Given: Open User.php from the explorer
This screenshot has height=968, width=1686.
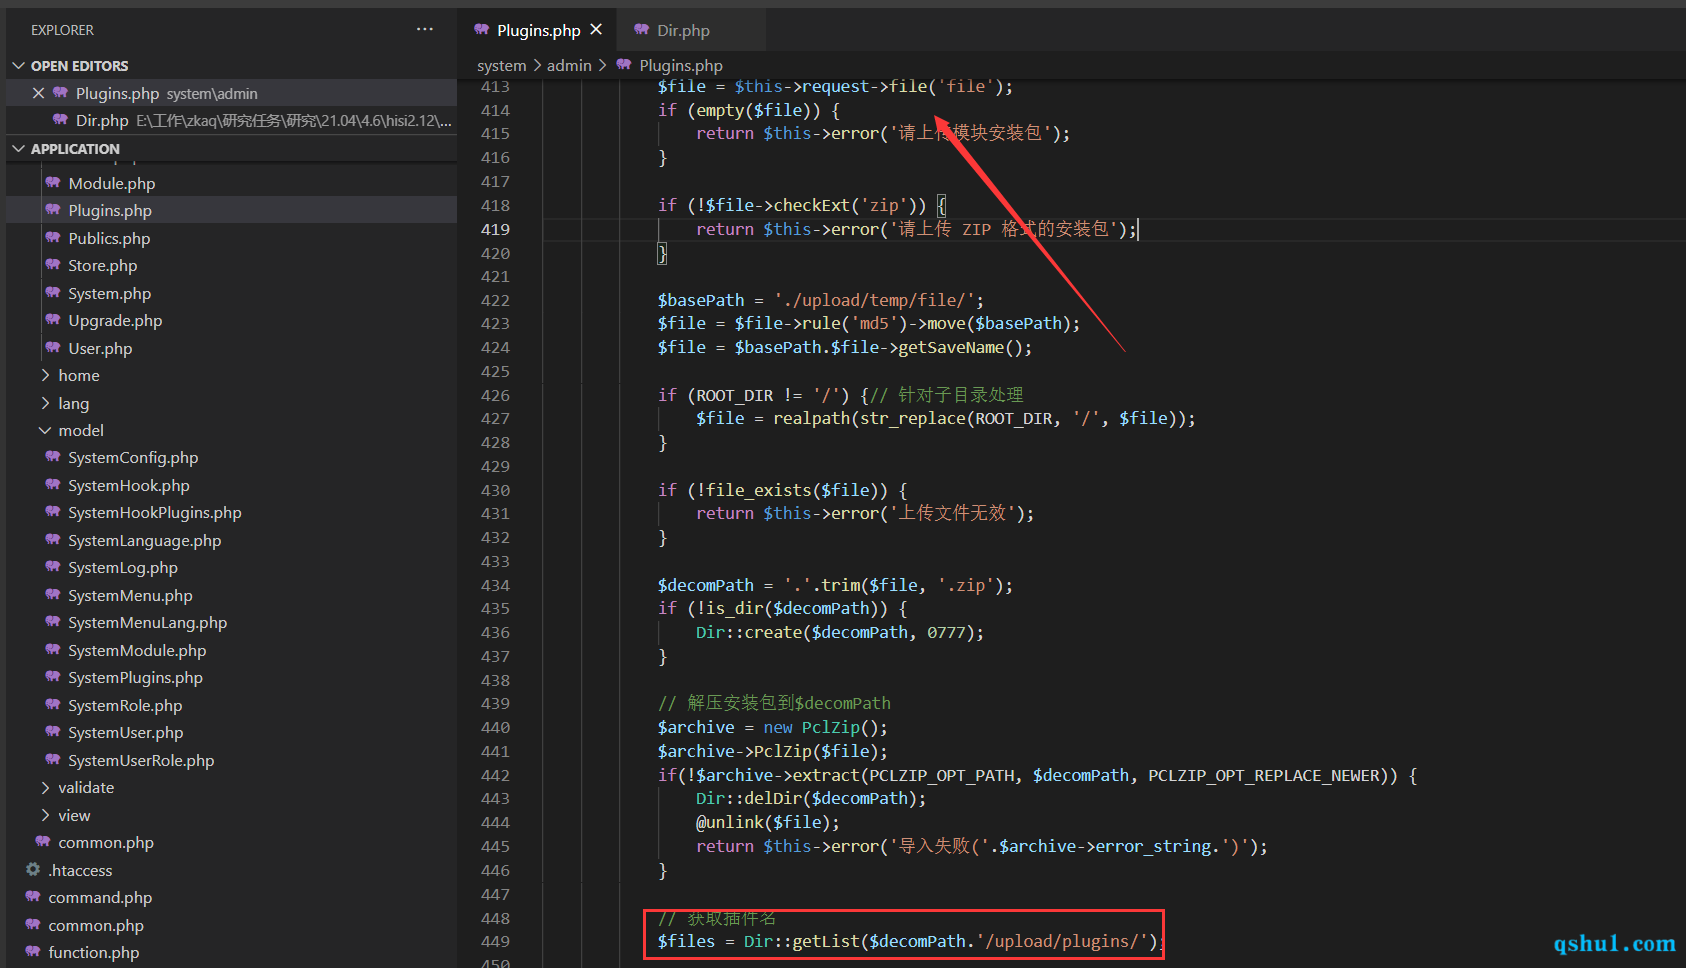Looking at the screenshot, I should (x=100, y=349).
